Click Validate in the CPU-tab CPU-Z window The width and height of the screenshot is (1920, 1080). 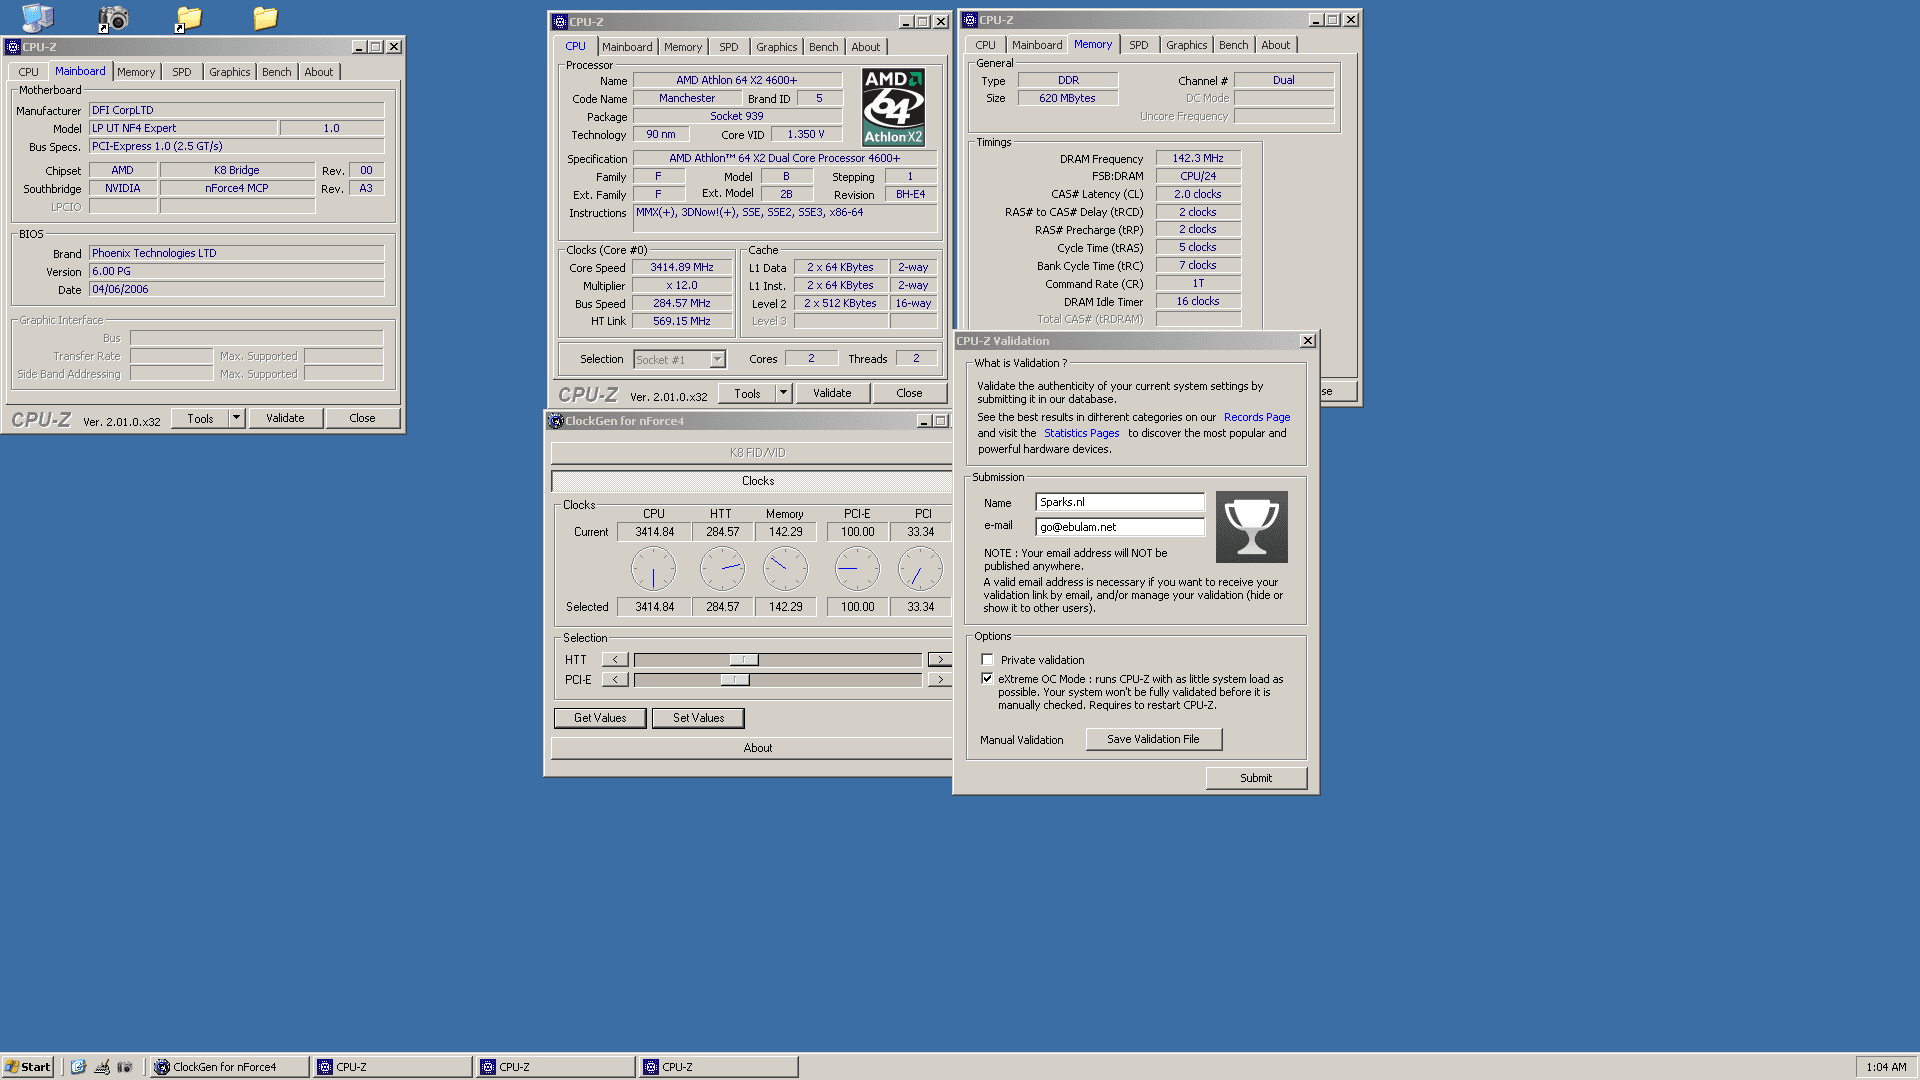832,393
